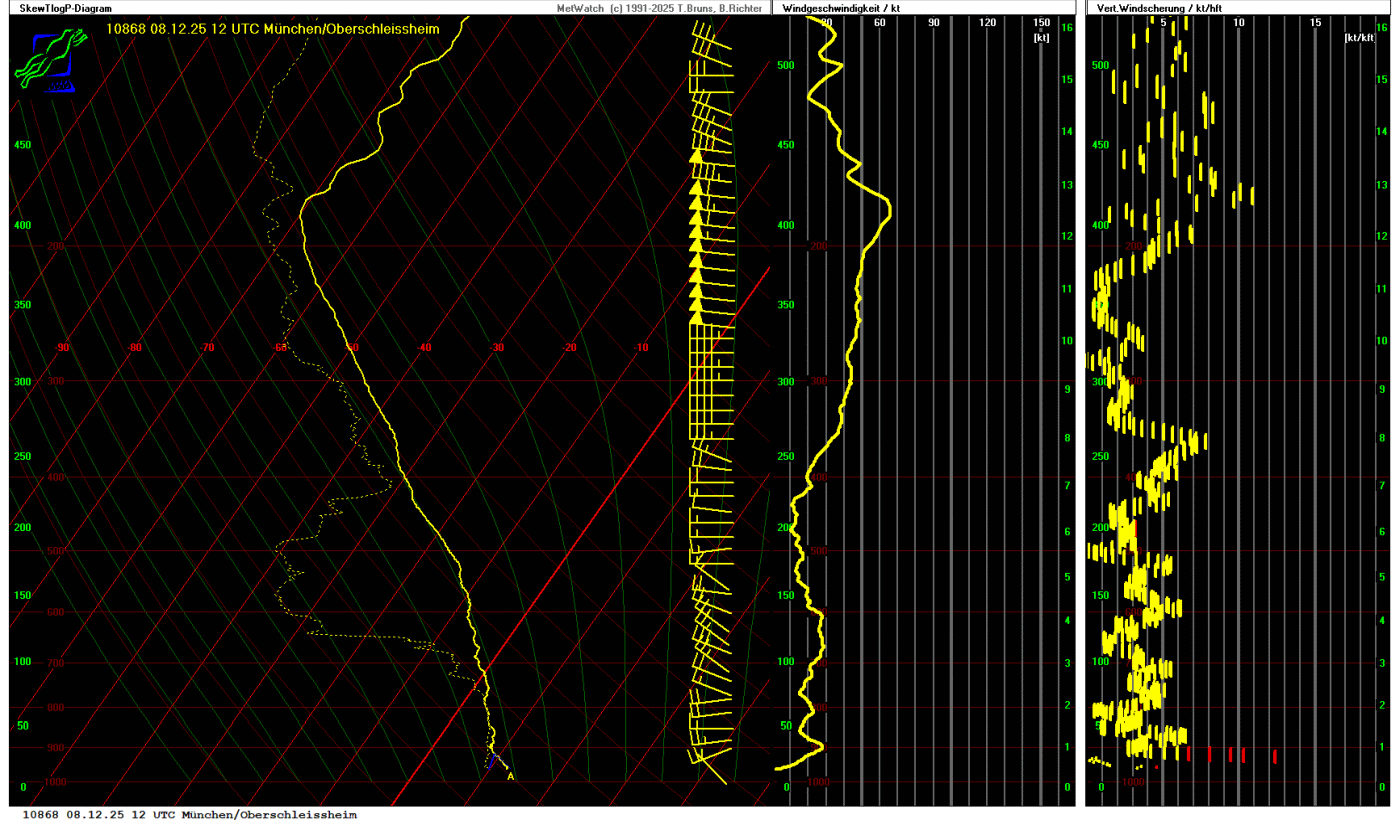Click the blue line segment at the sounding base
Viewport: 1400px width, 825px height.
point(491,761)
